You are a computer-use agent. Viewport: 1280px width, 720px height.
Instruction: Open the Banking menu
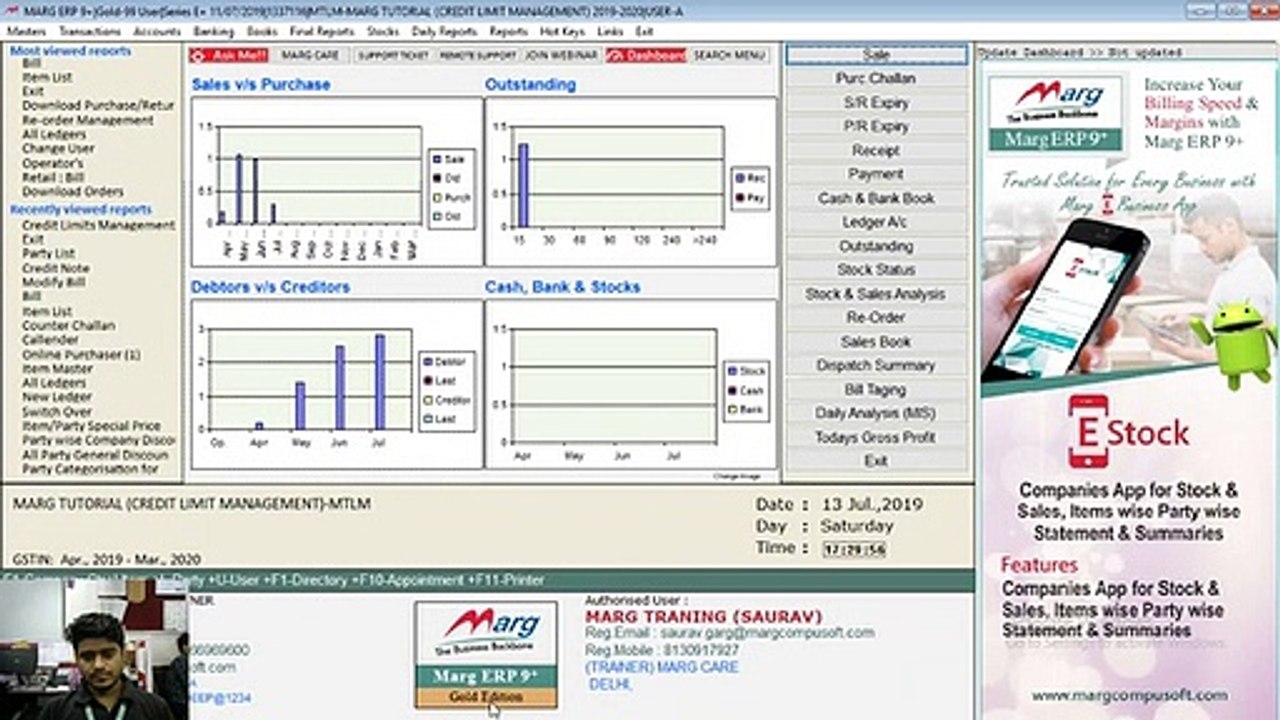213,32
